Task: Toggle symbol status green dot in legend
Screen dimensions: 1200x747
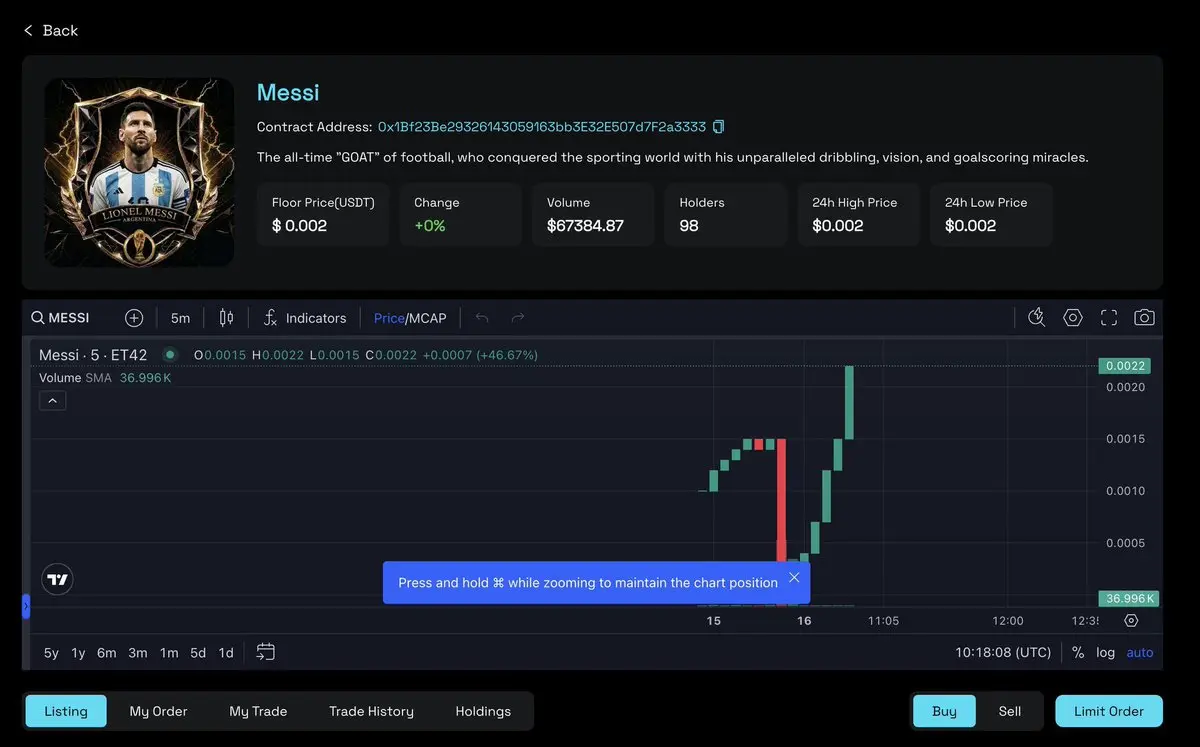Action: (x=170, y=355)
